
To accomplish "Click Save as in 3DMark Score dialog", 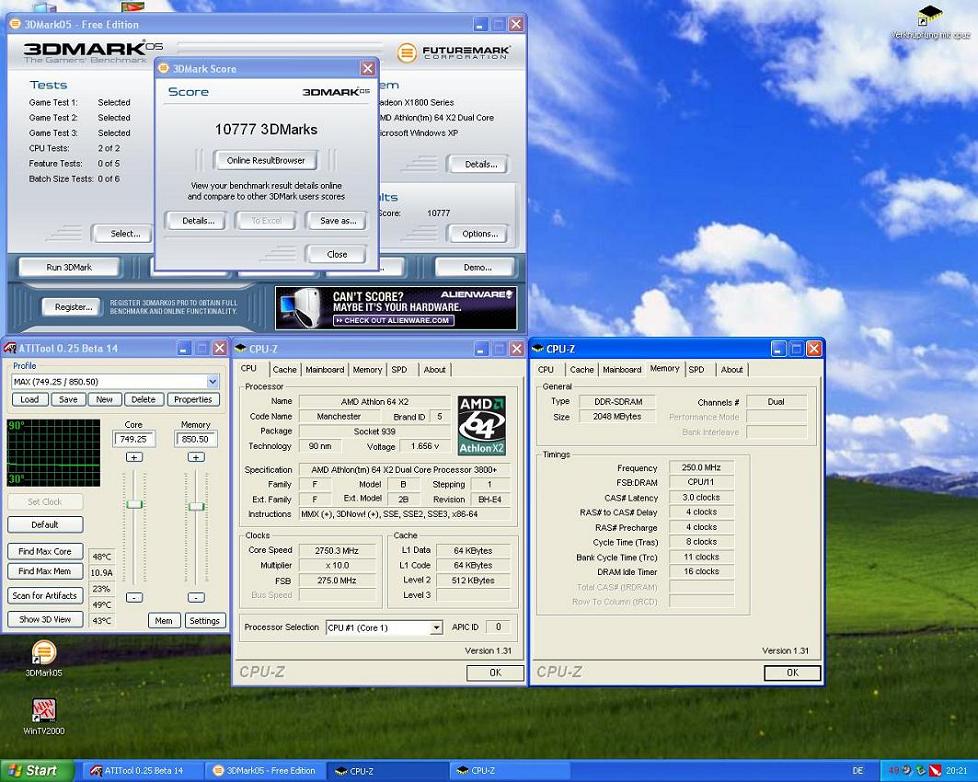I will 337,221.
